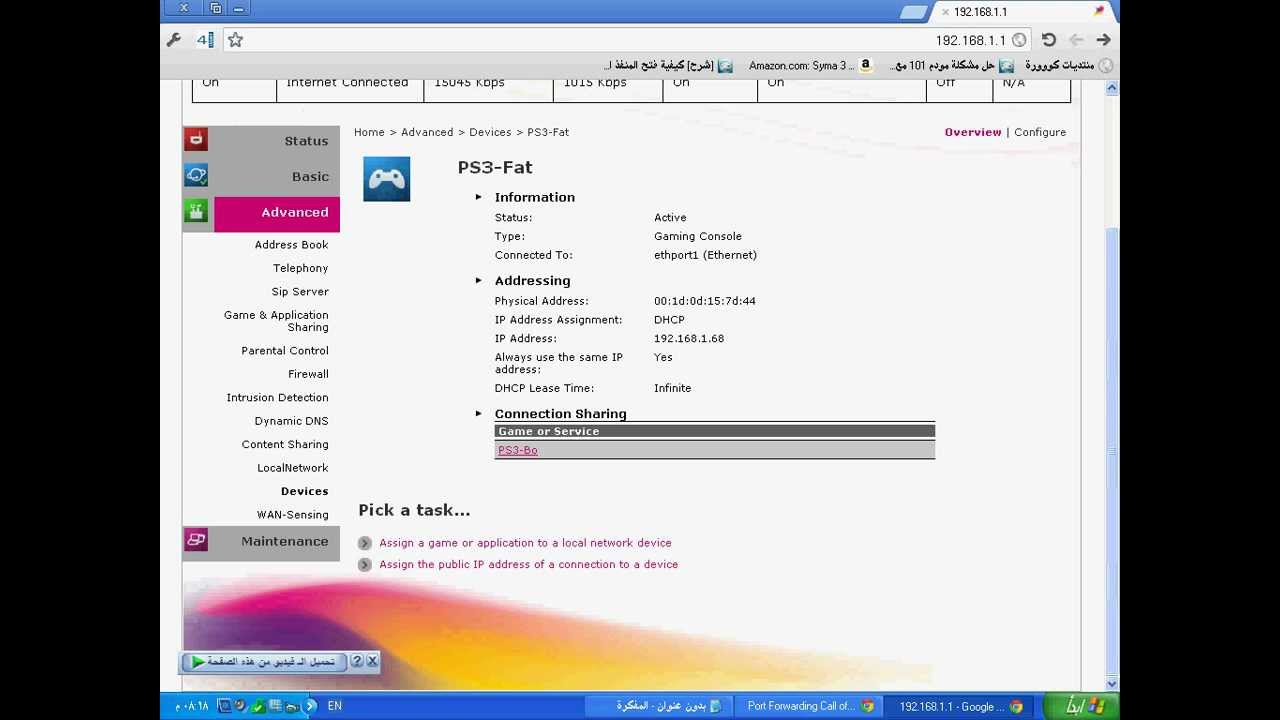Open a new tab with the new-tab button

coord(913,12)
